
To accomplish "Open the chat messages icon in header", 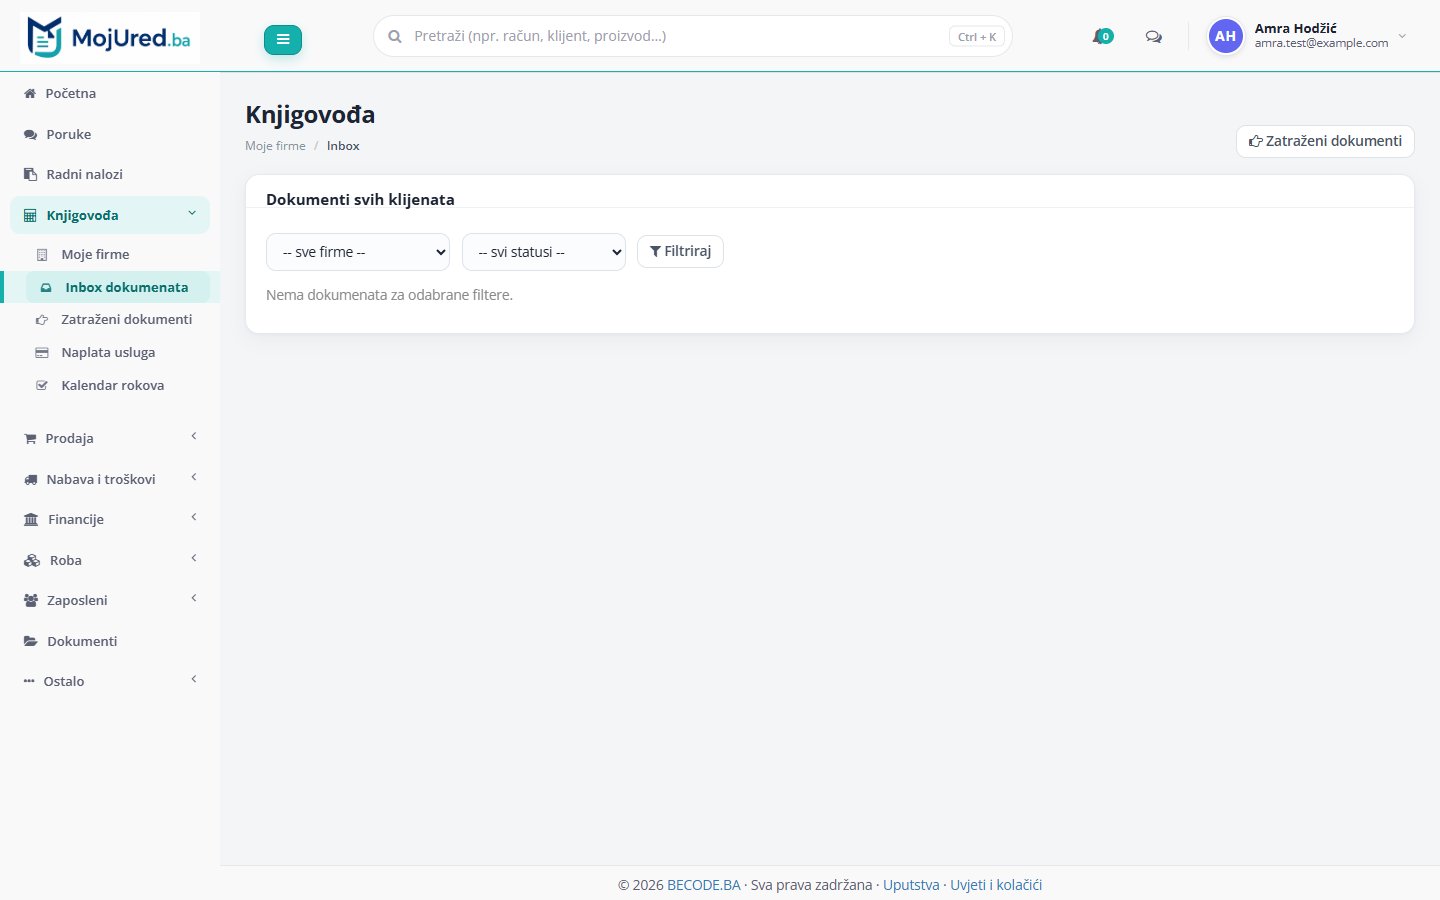I will click(x=1153, y=37).
